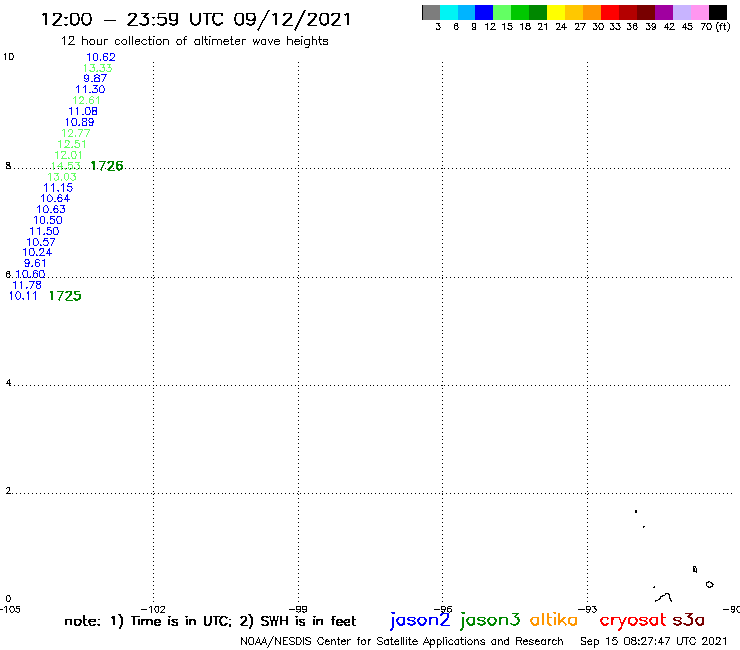
Task: Click the yellow swatch in the color legend
Action: 556,12
